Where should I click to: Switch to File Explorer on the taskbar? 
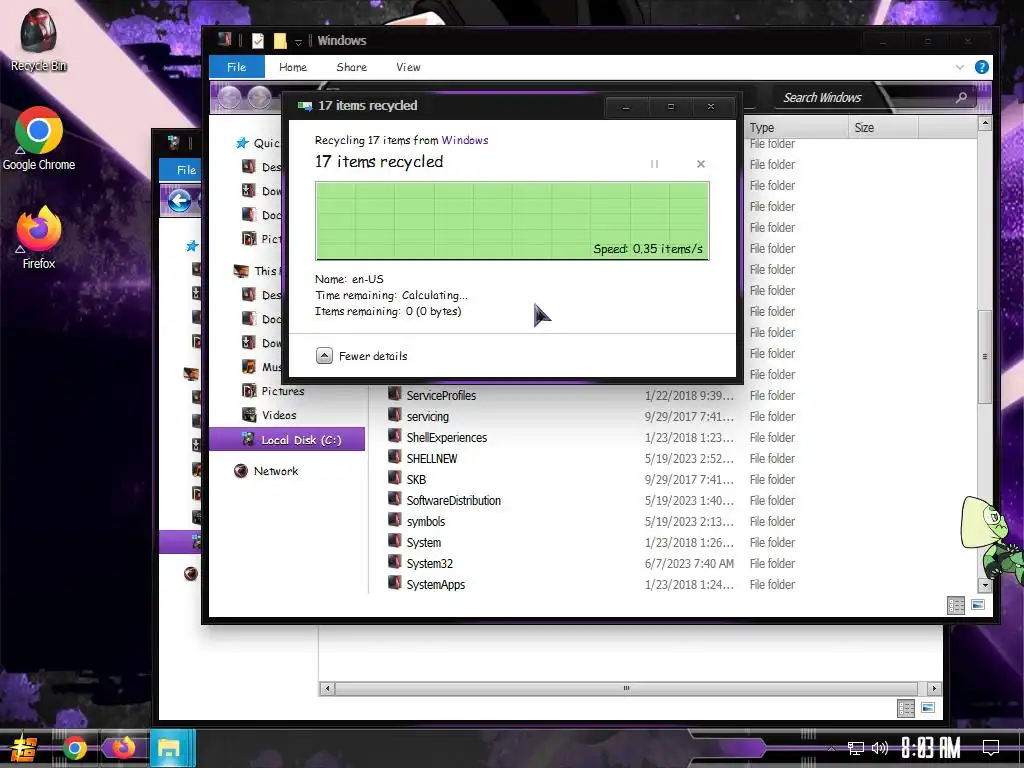click(172, 748)
